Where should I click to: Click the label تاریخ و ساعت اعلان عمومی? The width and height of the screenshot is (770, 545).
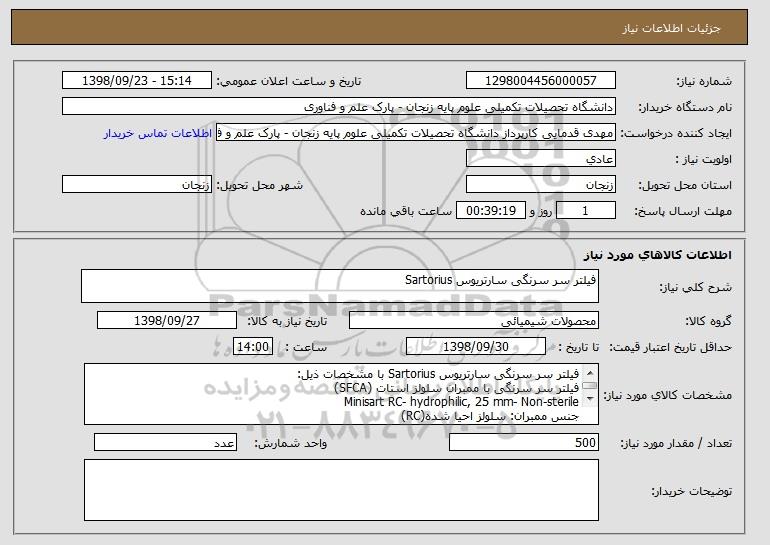point(289,81)
